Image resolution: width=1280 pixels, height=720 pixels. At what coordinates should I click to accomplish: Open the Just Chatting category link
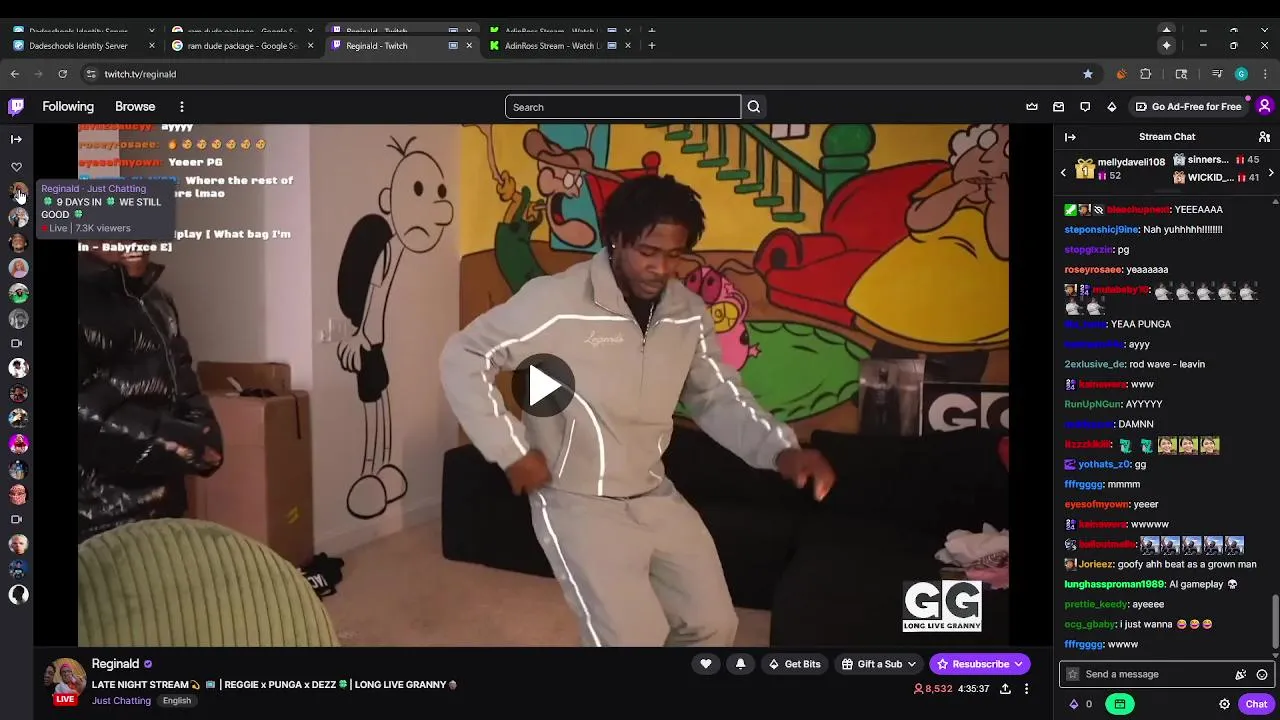pos(121,700)
